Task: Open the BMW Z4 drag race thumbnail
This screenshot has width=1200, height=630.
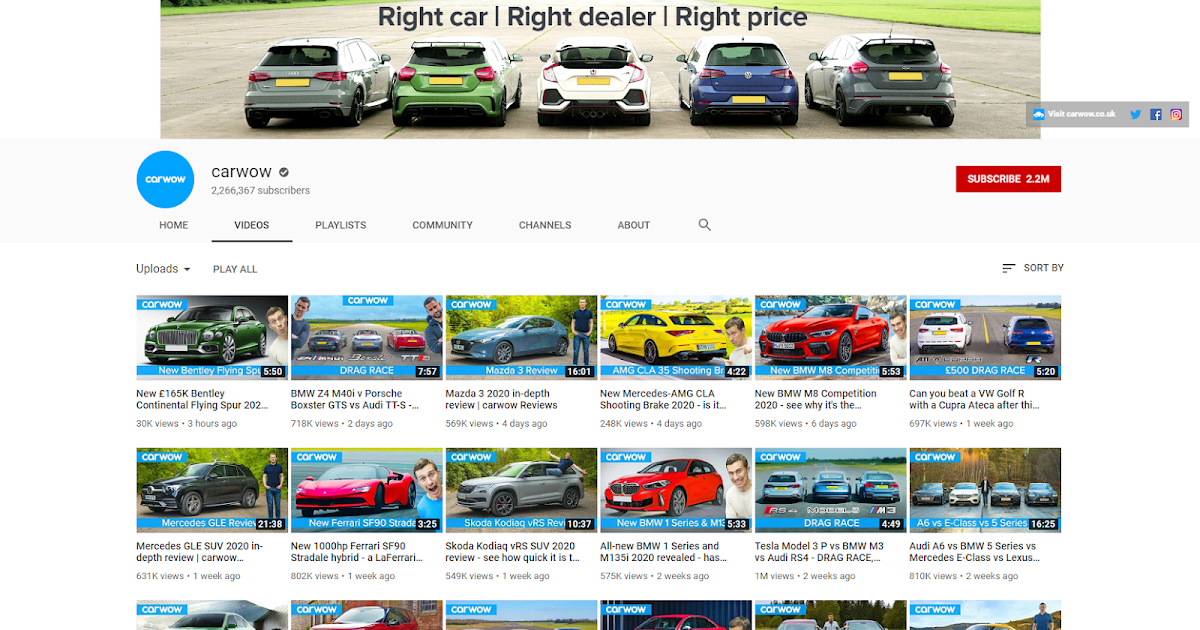Action: point(367,337)
